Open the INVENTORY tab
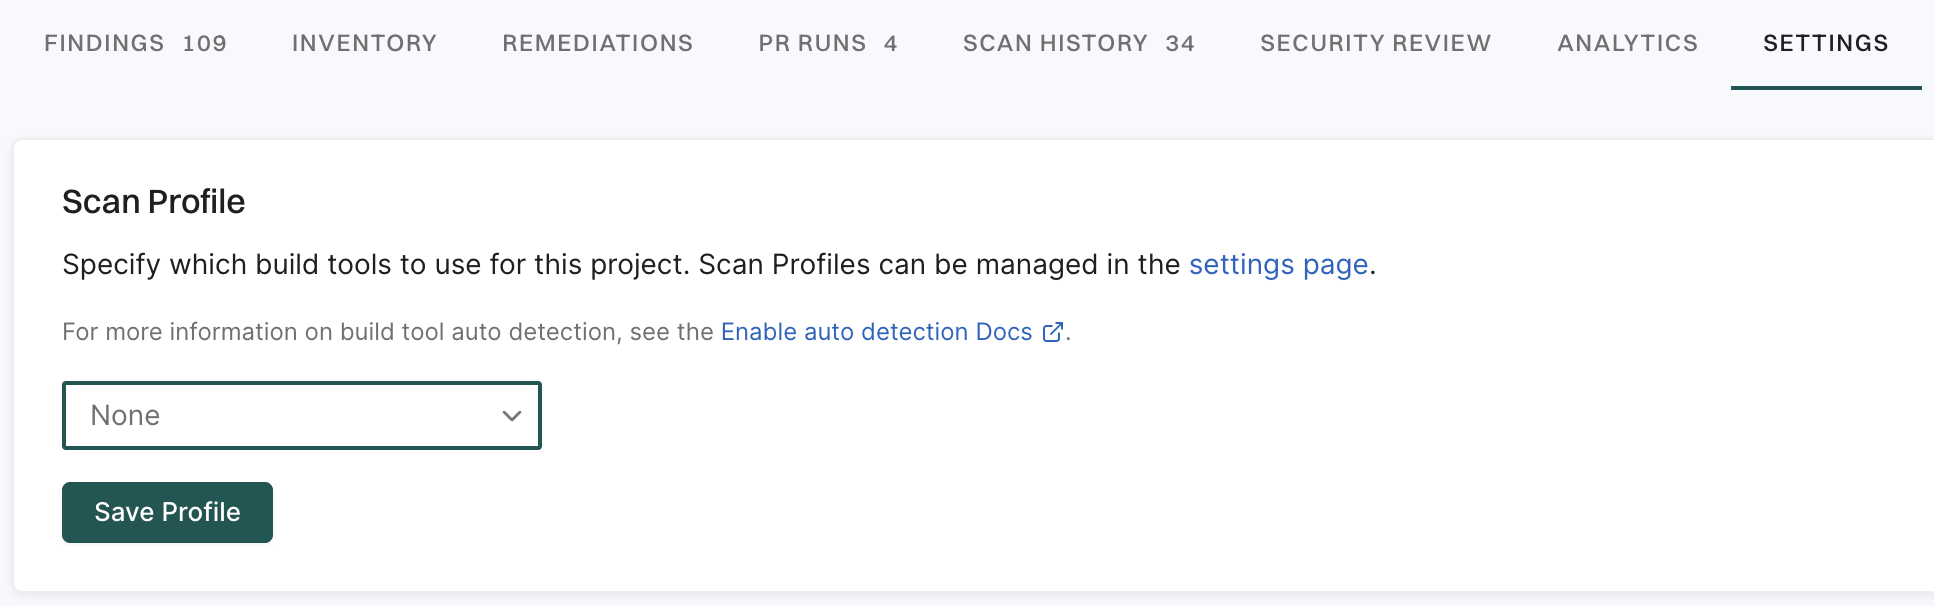This screenshot has width=1934, height=606. [x=364, y=43]
